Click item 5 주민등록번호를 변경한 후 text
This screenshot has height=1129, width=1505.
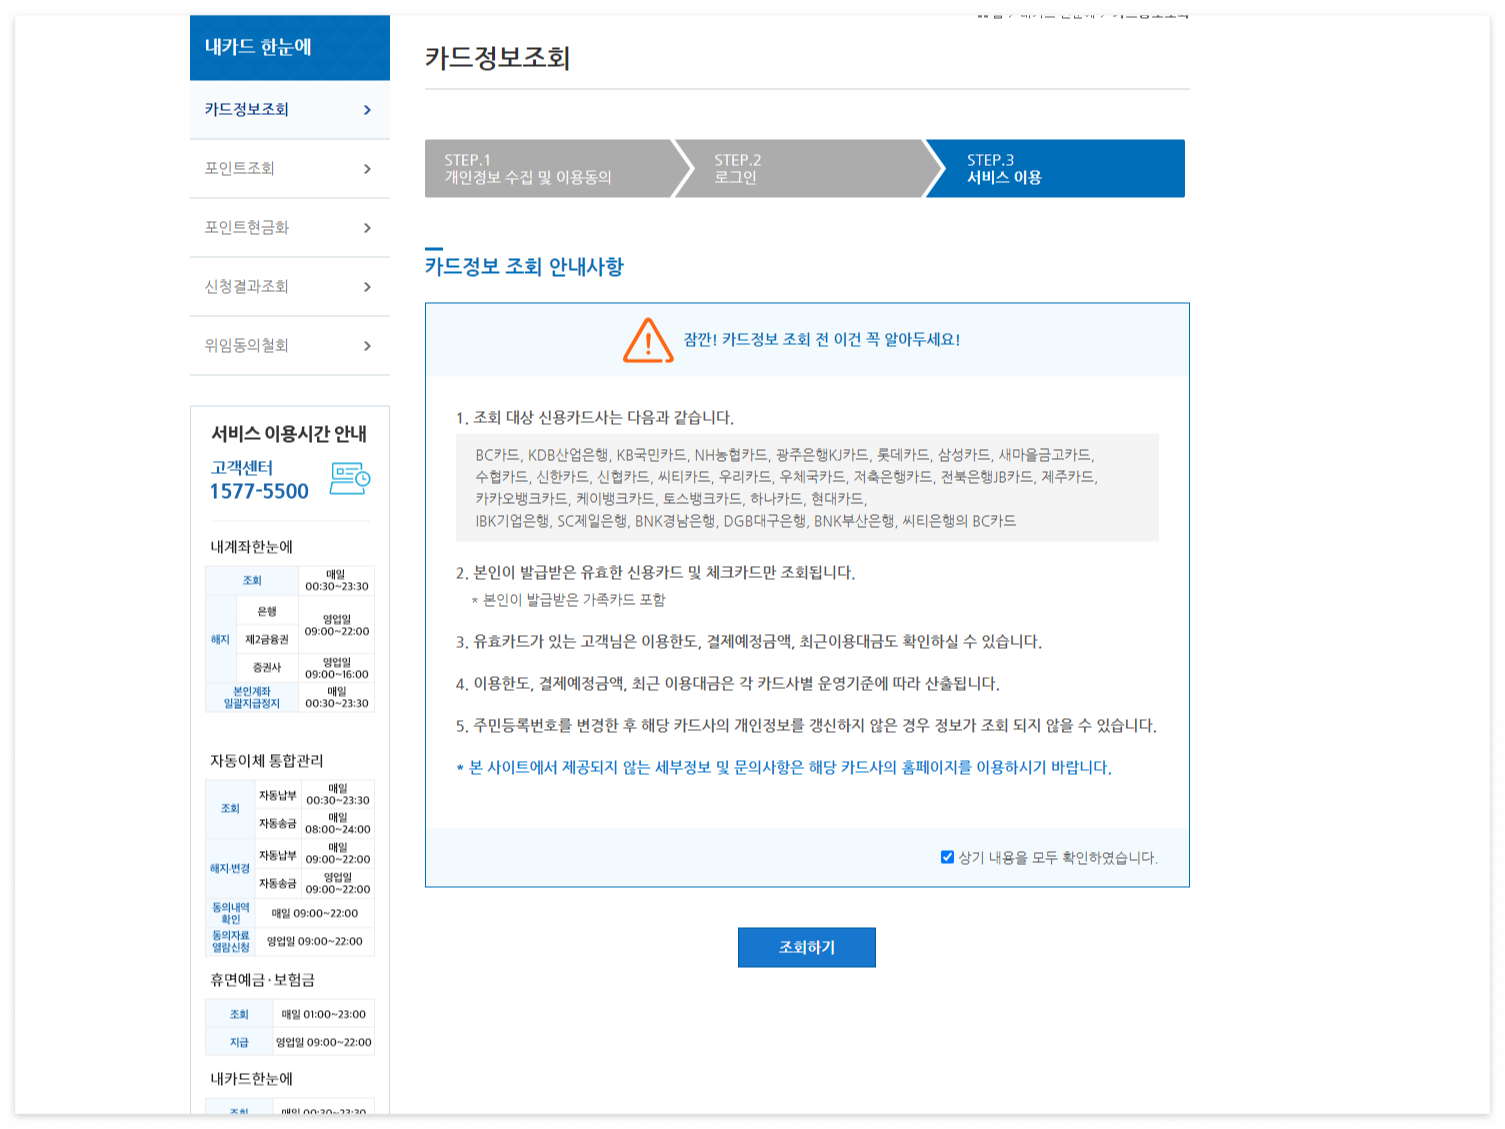[x=806, y=726]
